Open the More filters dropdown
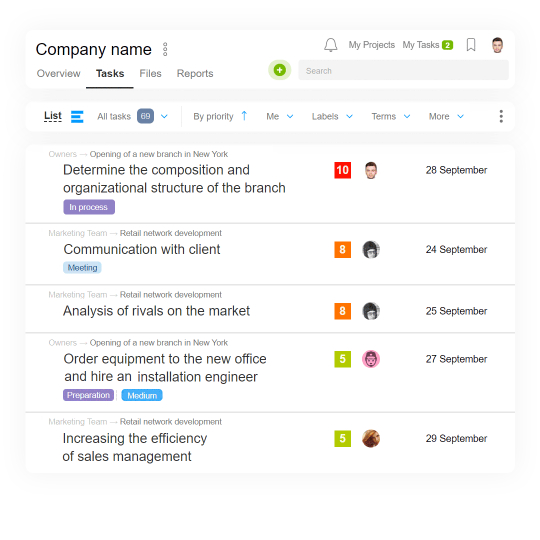 [x=446, y=116]
